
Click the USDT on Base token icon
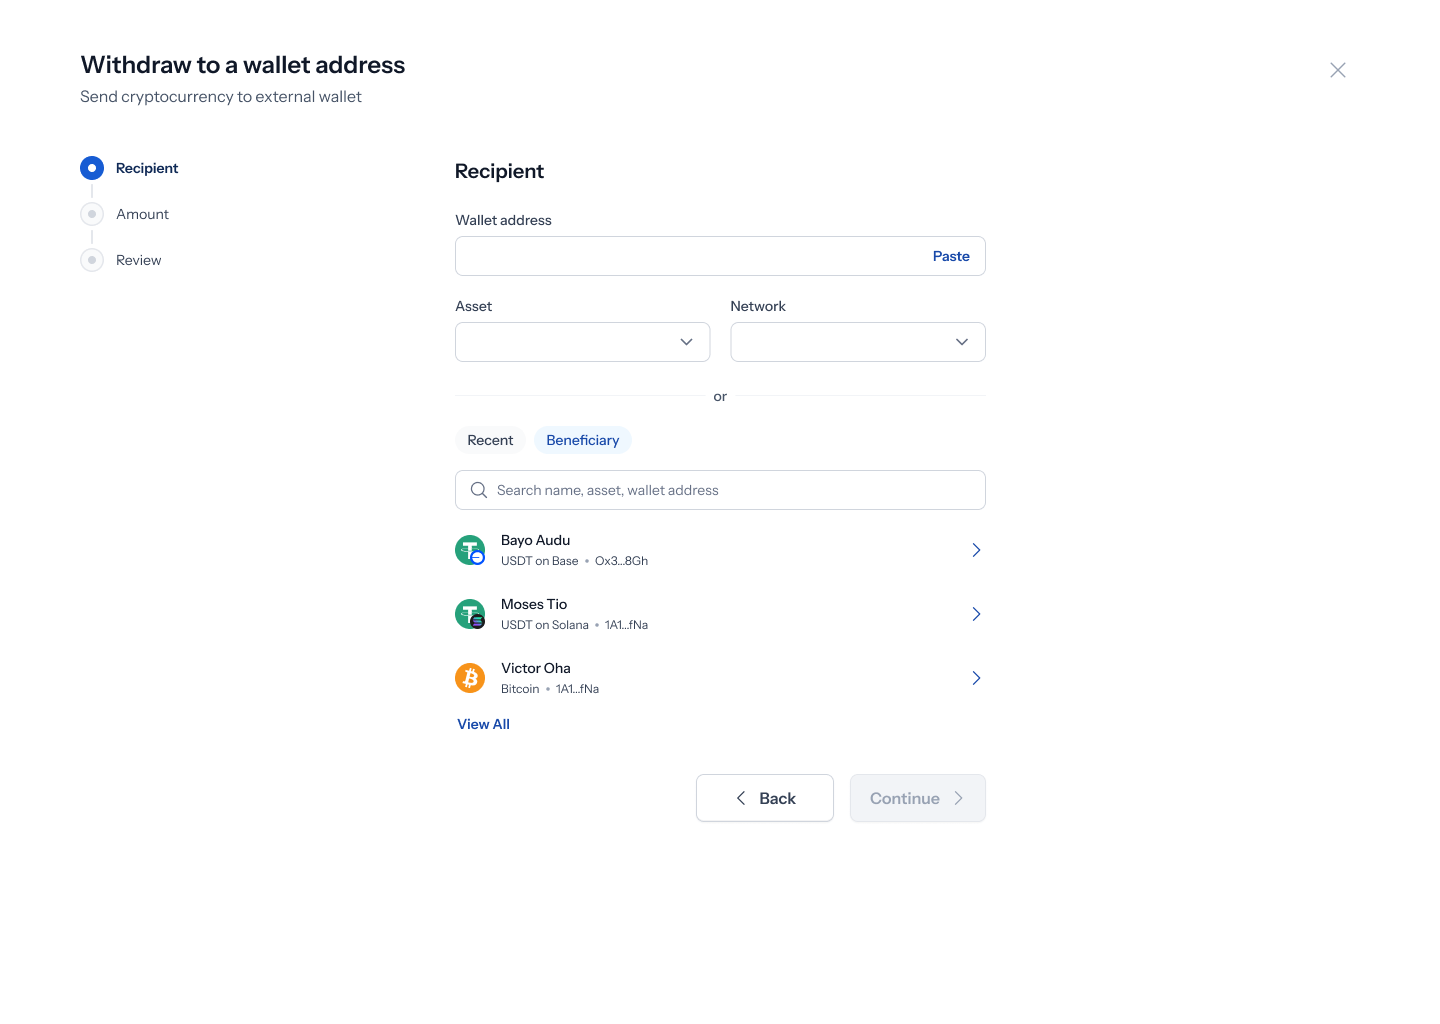pyautogui.click(x=470, y=550)
